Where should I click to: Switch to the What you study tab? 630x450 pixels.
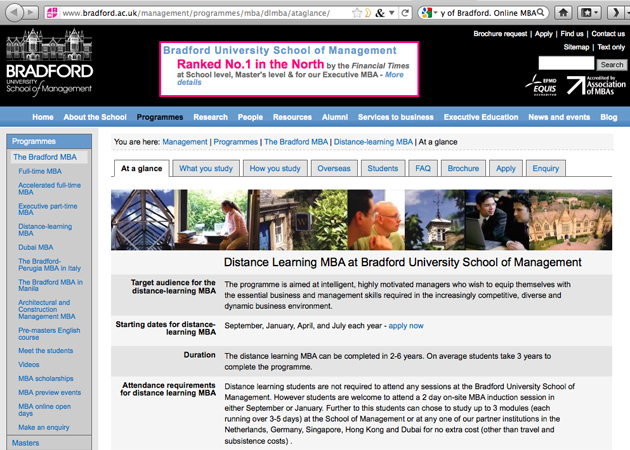[x=206, y=168]
